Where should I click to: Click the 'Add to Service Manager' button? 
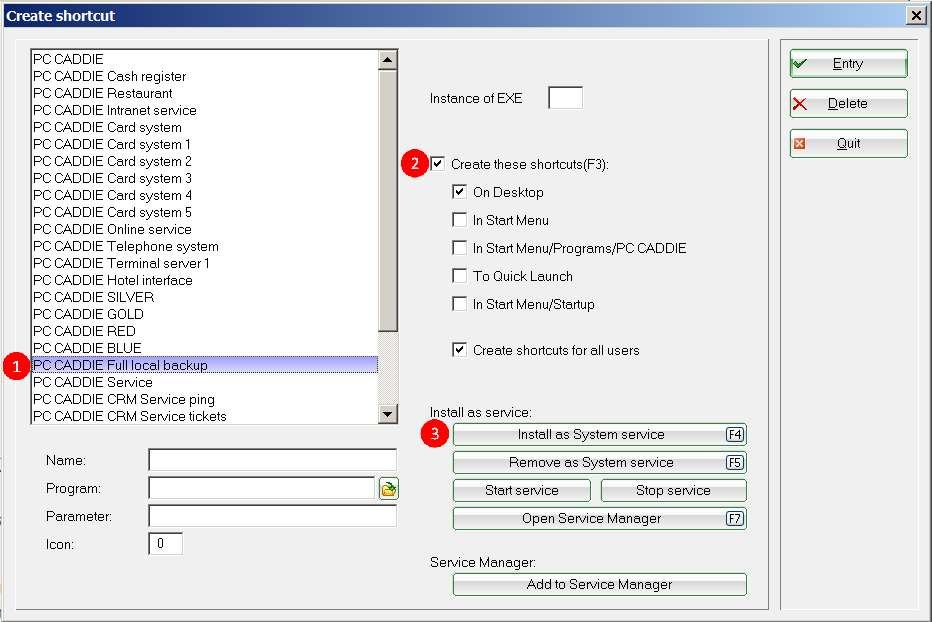click(599, 585)
